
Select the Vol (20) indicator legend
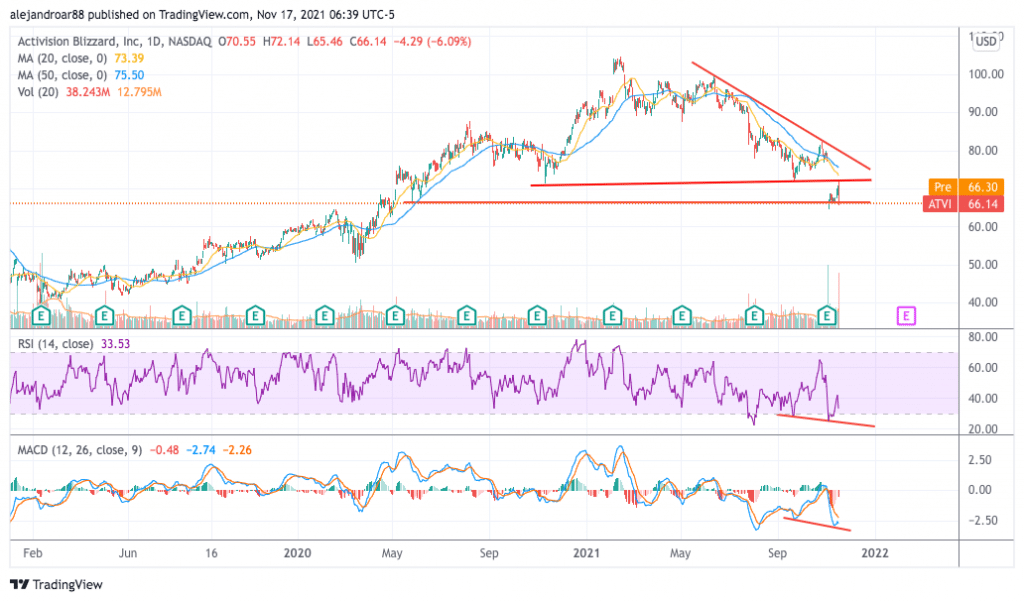coord(39,92)
